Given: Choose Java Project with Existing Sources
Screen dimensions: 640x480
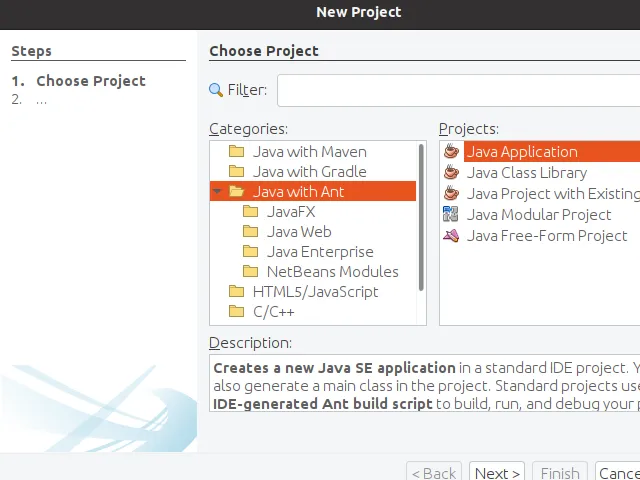Looking at the screenshot, I should pos(553,193).
